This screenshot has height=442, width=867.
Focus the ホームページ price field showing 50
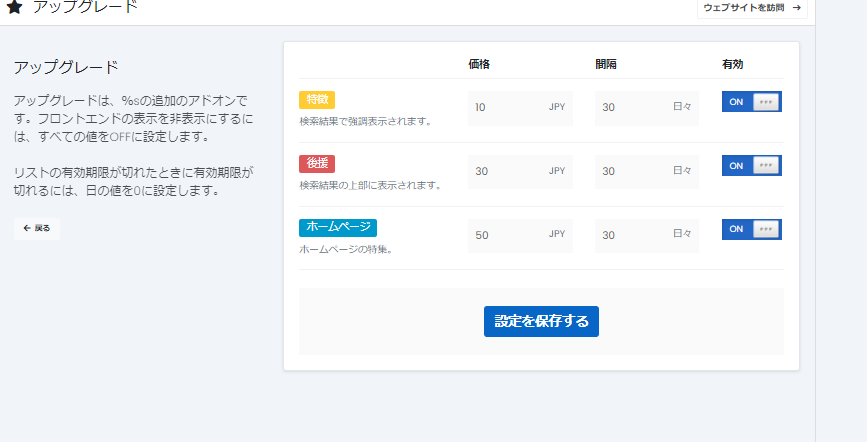505,235
